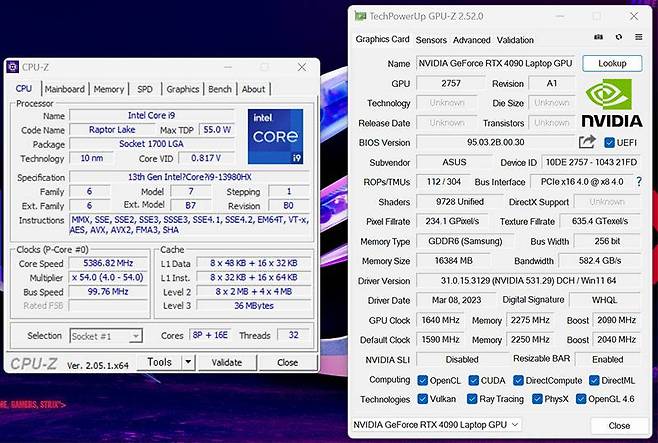Viewport: 658px width, 443px height.
Task: Open the GPU-Z hamburger menu icon
Action: click(x=638, y=37)
